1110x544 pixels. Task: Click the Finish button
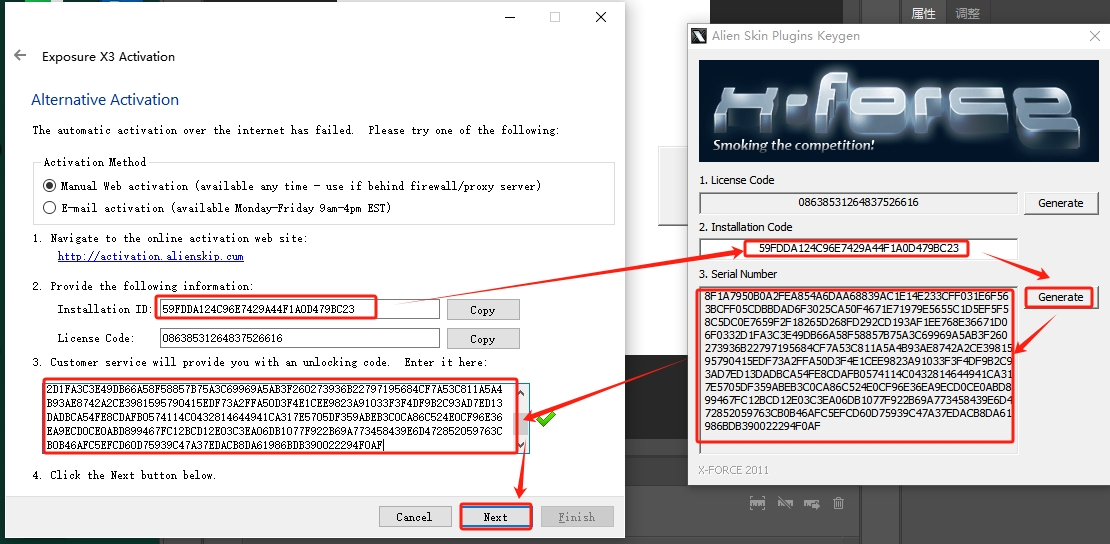[x=577, y=516]
